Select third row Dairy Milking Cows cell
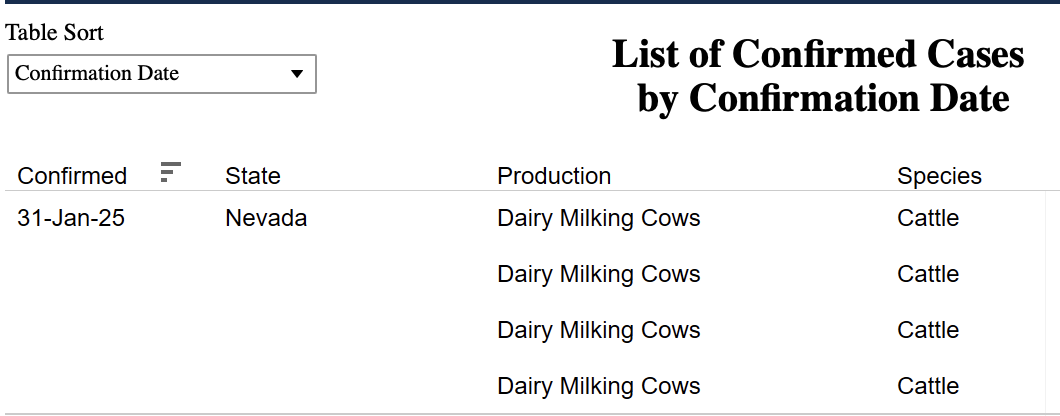This screenshot has height=416, width=1060. click(598, 330)
